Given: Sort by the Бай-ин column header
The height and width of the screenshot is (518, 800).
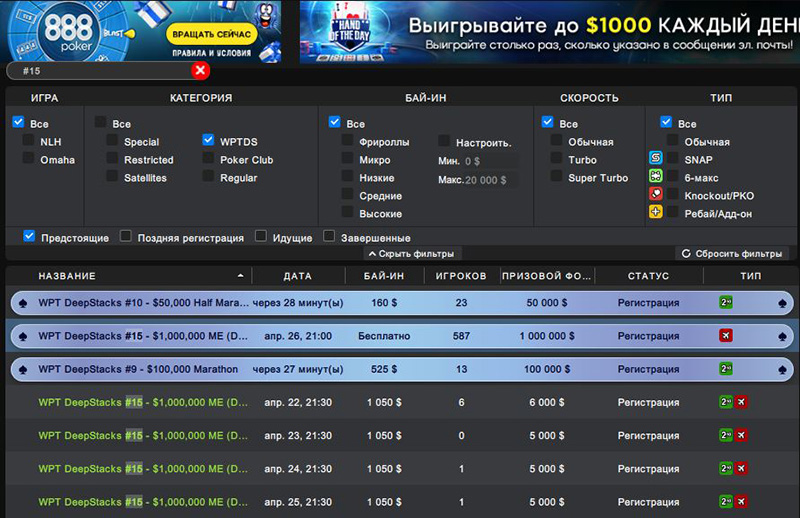Looking at the screenshot, I should tap(384, 276).
